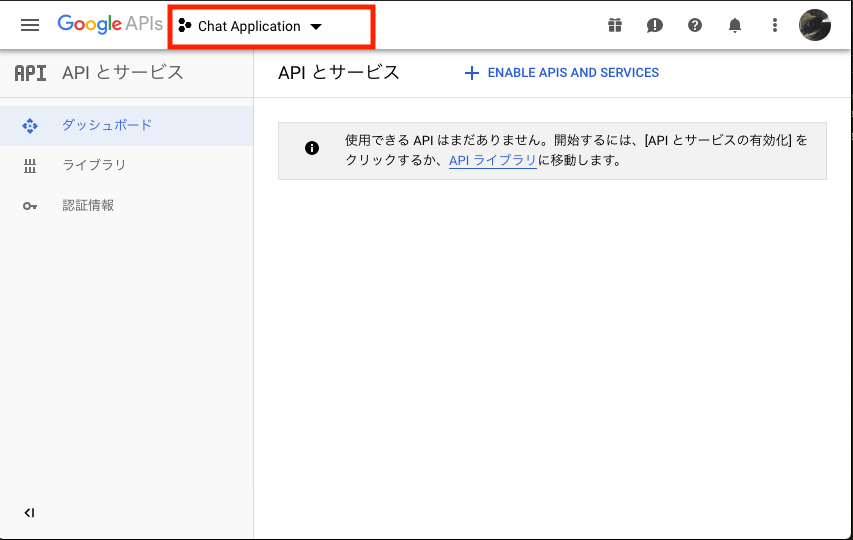Select ダッシュボード in the sidebar
The width and height of the screenshot is (853, 540).
pos(126,126)
